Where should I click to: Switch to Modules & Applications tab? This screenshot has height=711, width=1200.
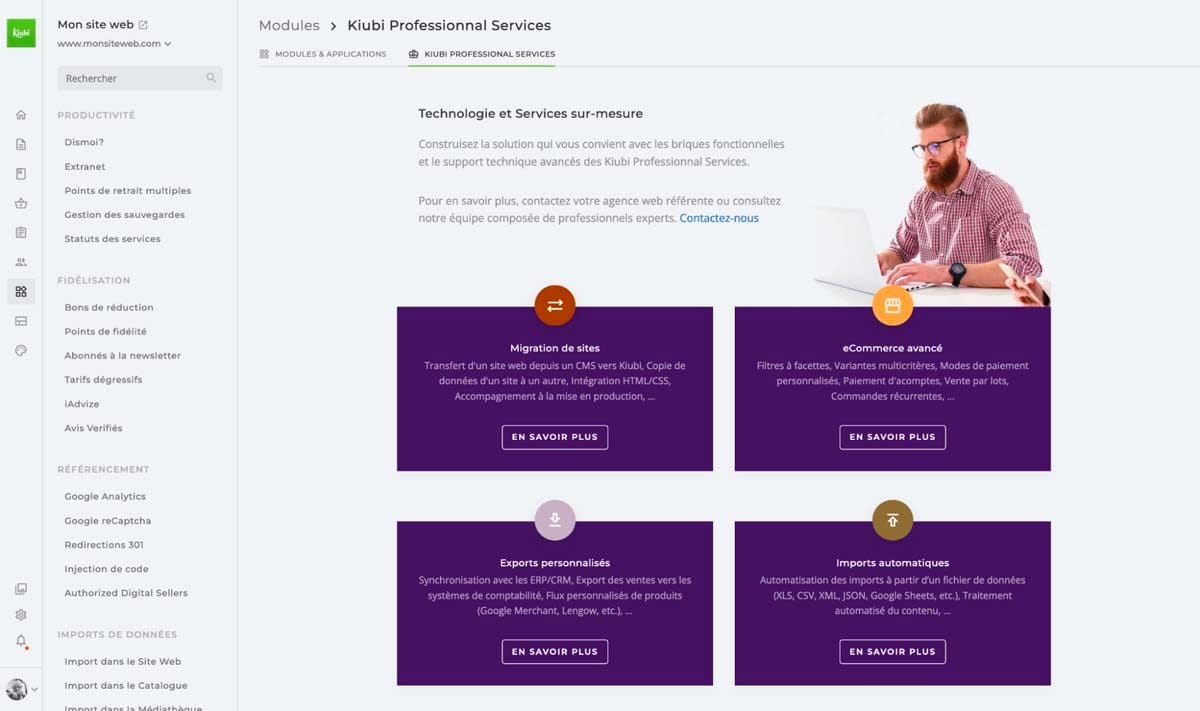coord(322,54)
